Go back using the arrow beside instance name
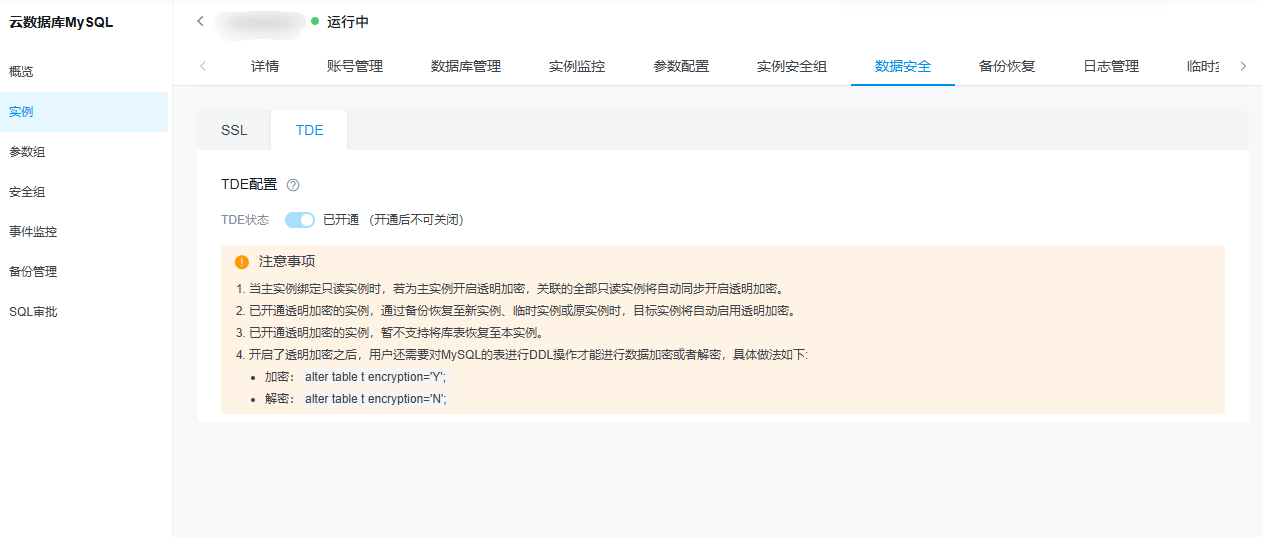 [x=200, y=21]
